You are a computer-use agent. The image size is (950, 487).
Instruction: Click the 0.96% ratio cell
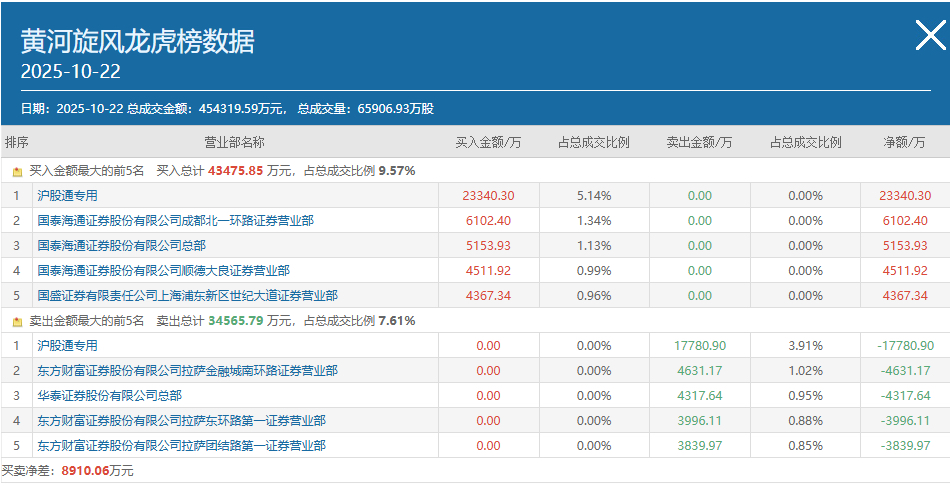(594, 296)
